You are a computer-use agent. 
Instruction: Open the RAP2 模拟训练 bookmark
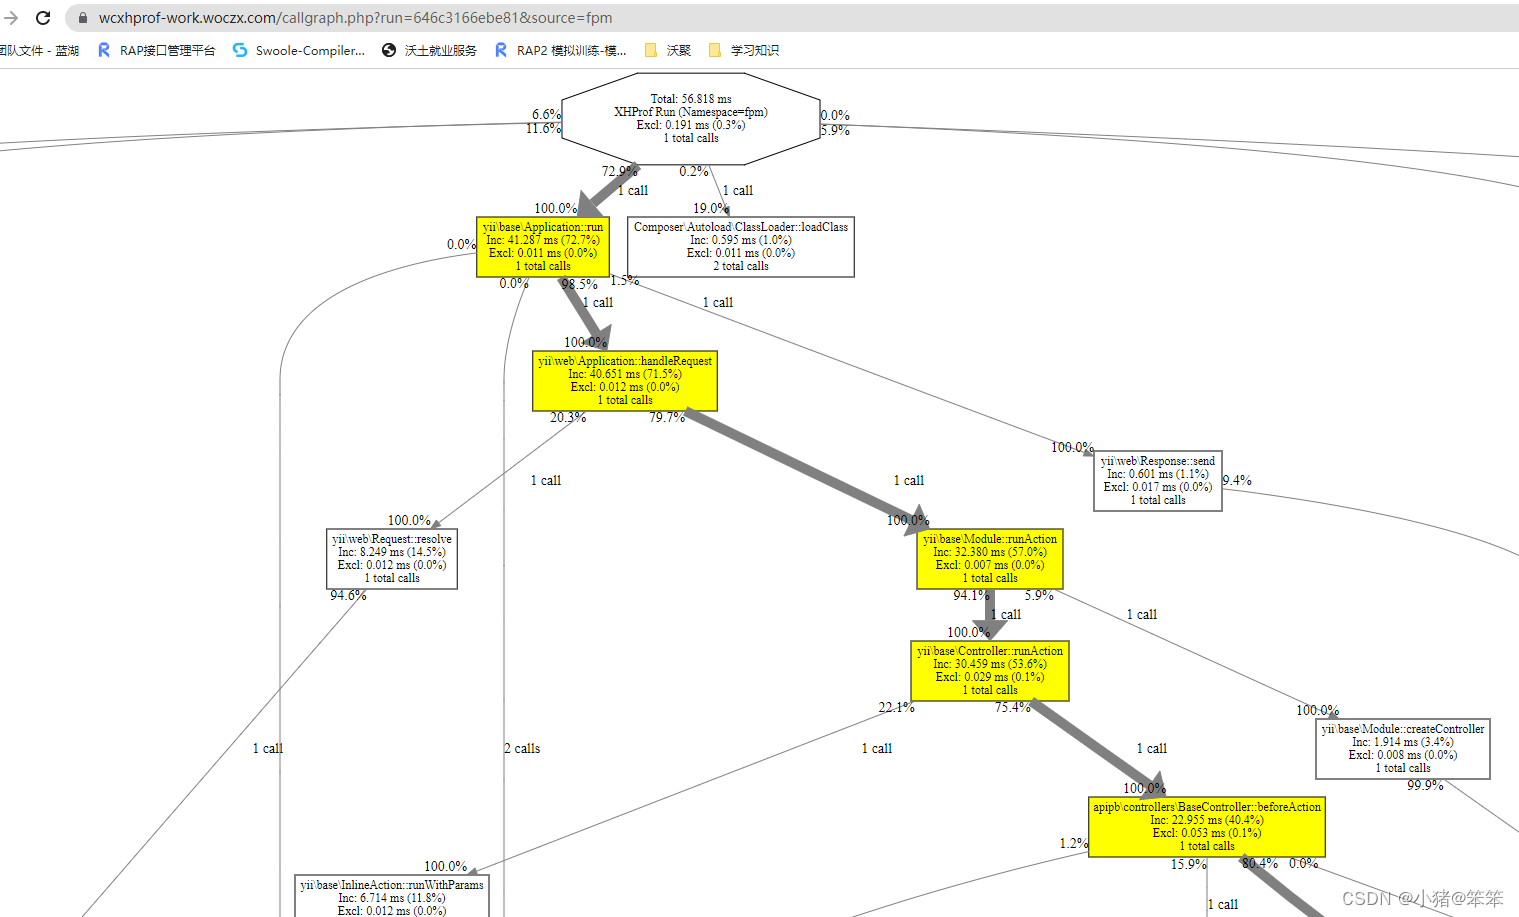(561, 50)
